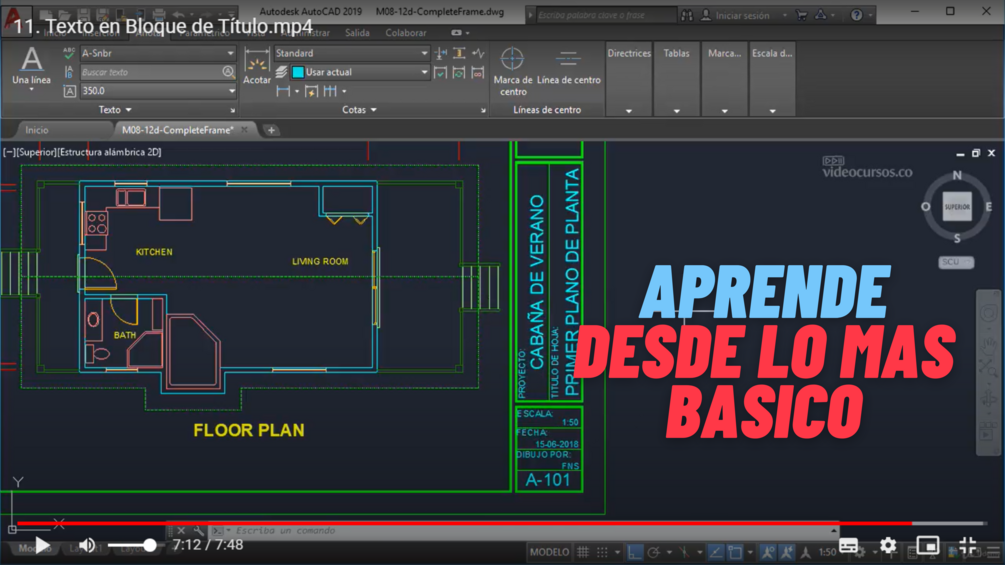Select the Una línea text tool

click(x=31, y=67)
